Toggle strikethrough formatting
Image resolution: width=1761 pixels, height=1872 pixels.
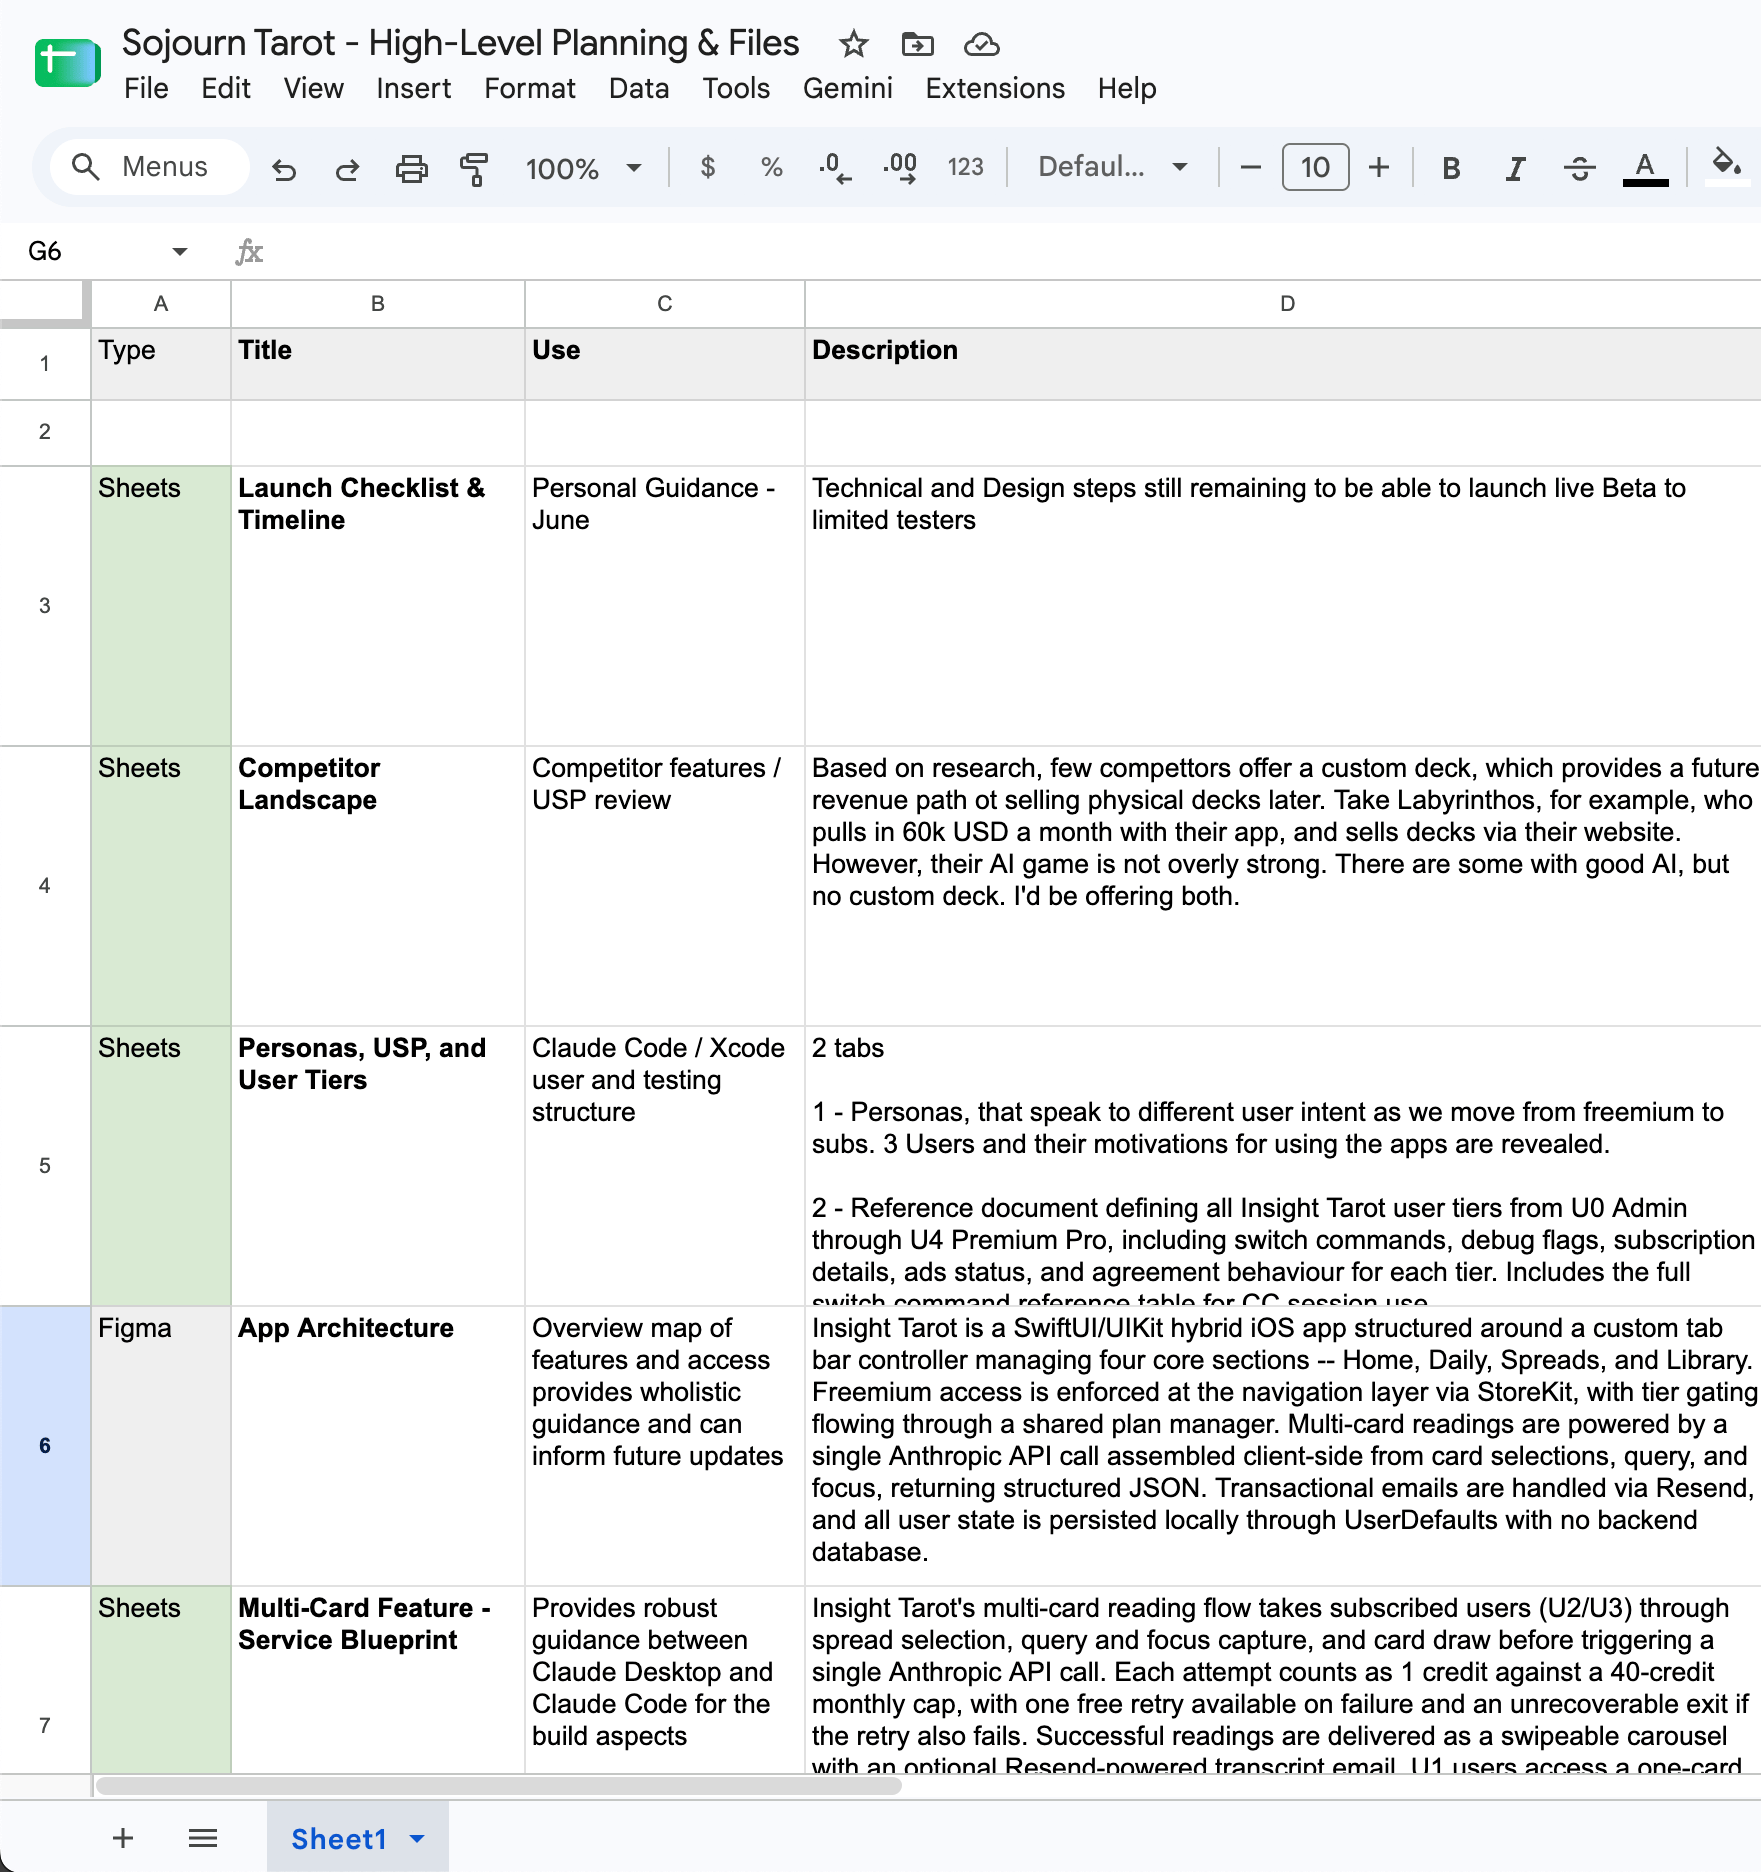1579,168
